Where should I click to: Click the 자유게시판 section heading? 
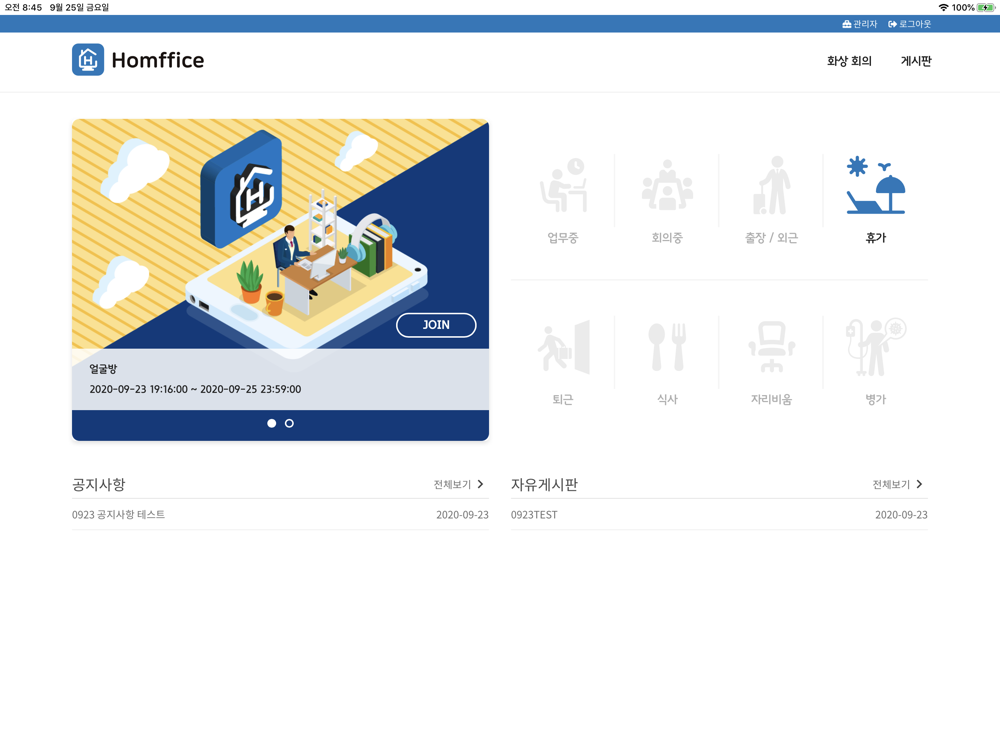544,485
